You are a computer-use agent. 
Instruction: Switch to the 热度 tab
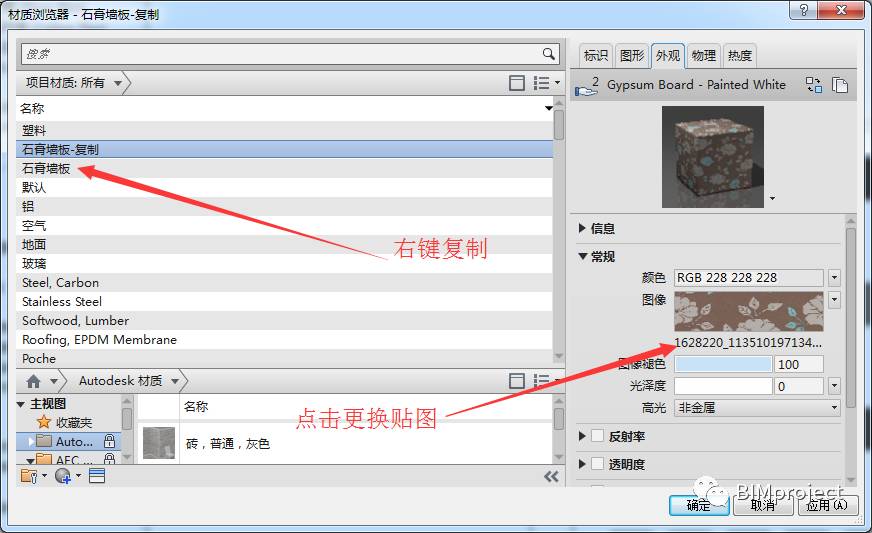coord(739,55)
